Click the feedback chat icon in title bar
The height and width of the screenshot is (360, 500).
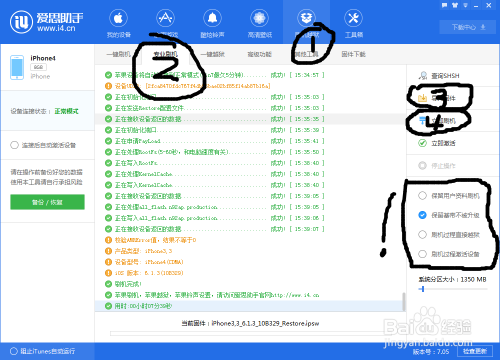pyautogui.click(x=444, y=5)
